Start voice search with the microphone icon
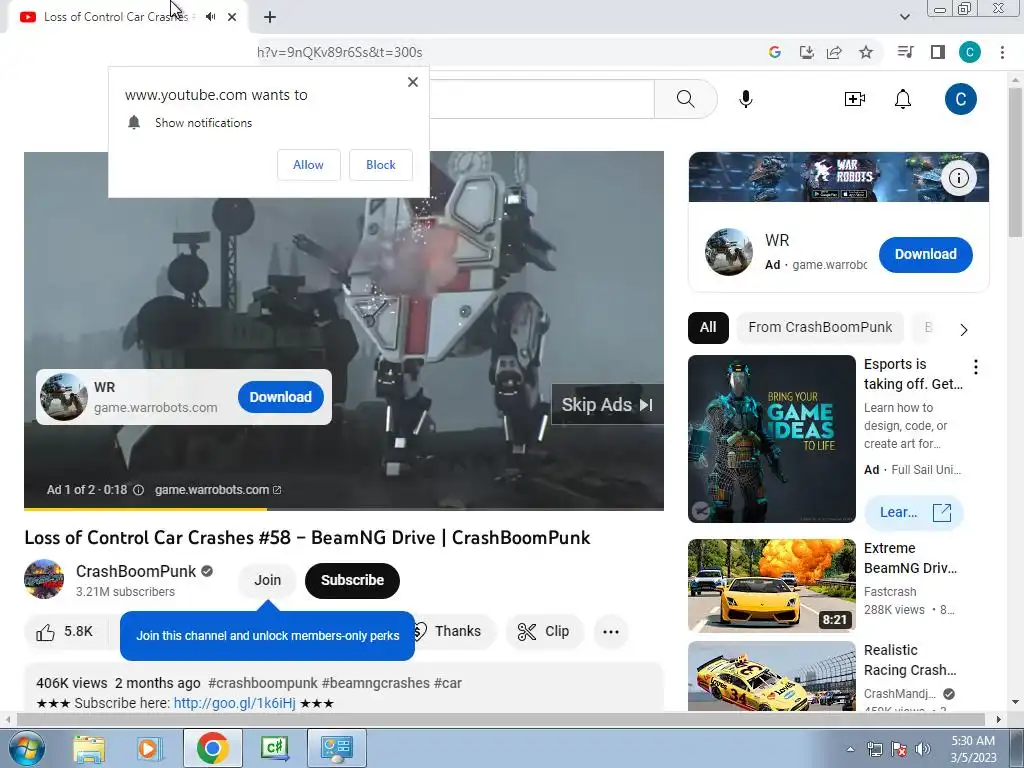The width and height of the screenshot is (1024, 768). (746, 99)
